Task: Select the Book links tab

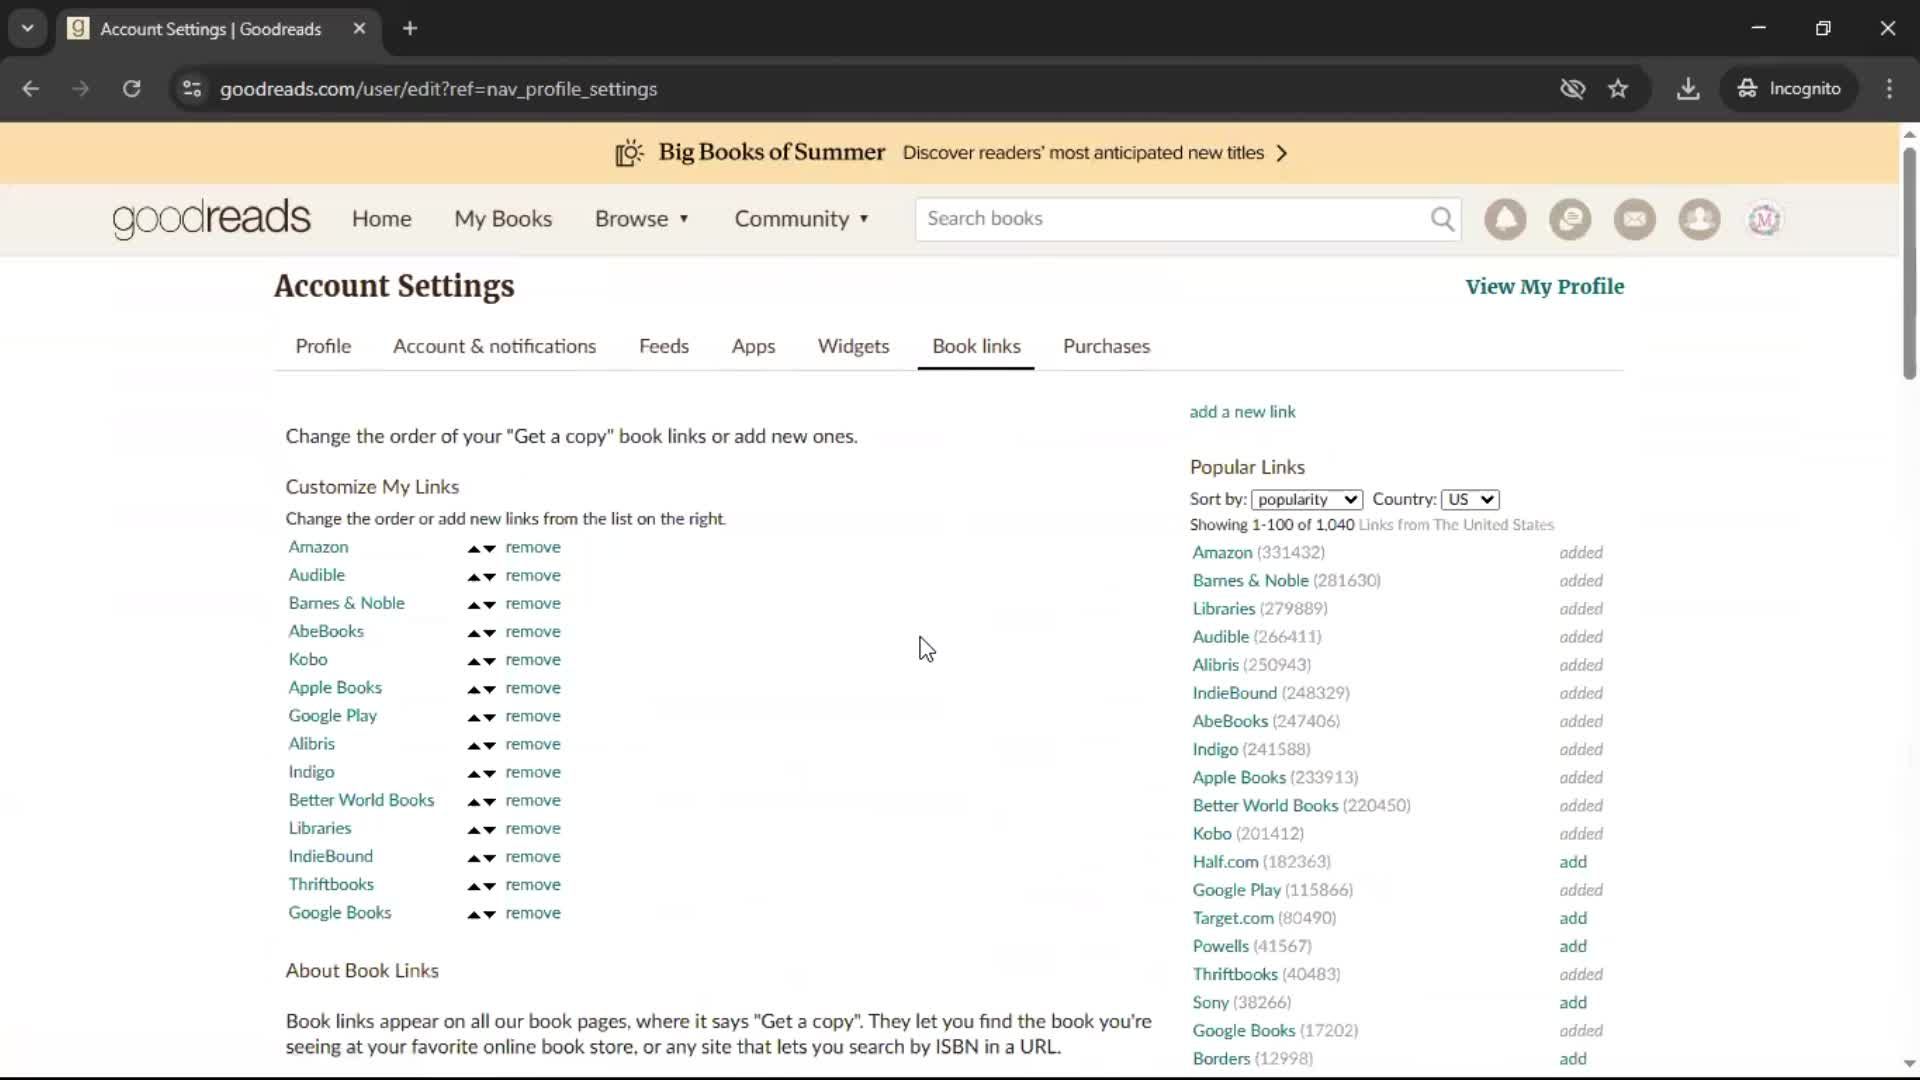Action: pos(976,346)
